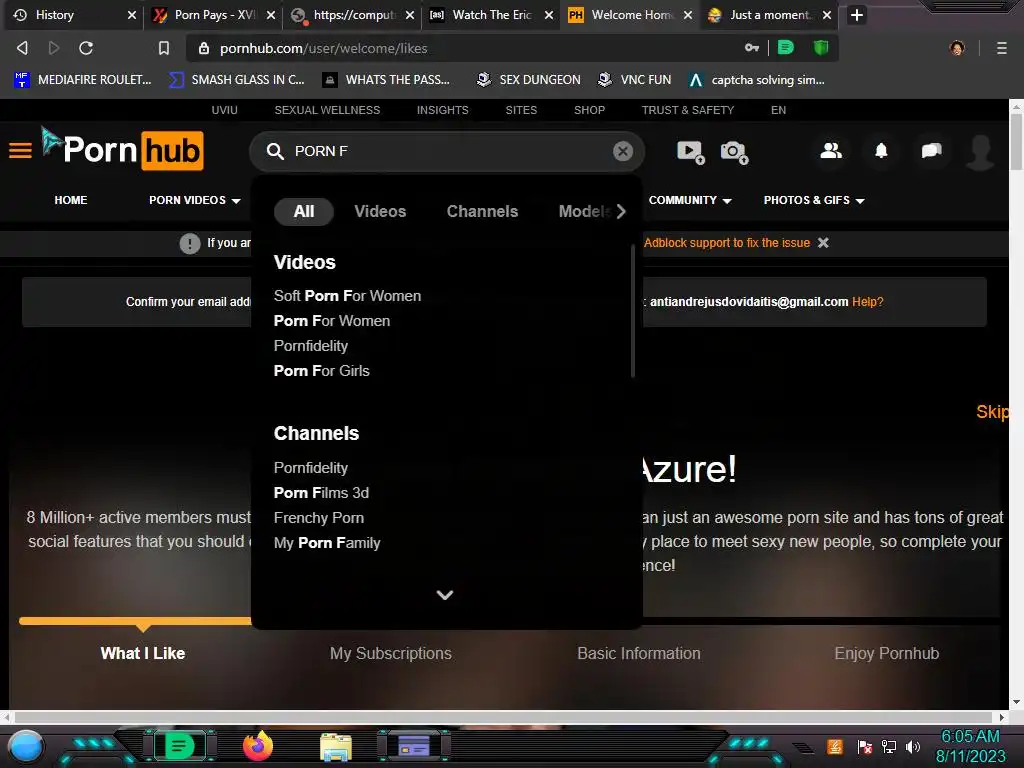Open the SHOP top link
Viewport: 1024px width, 768px height.
click(x=589, y=110)
